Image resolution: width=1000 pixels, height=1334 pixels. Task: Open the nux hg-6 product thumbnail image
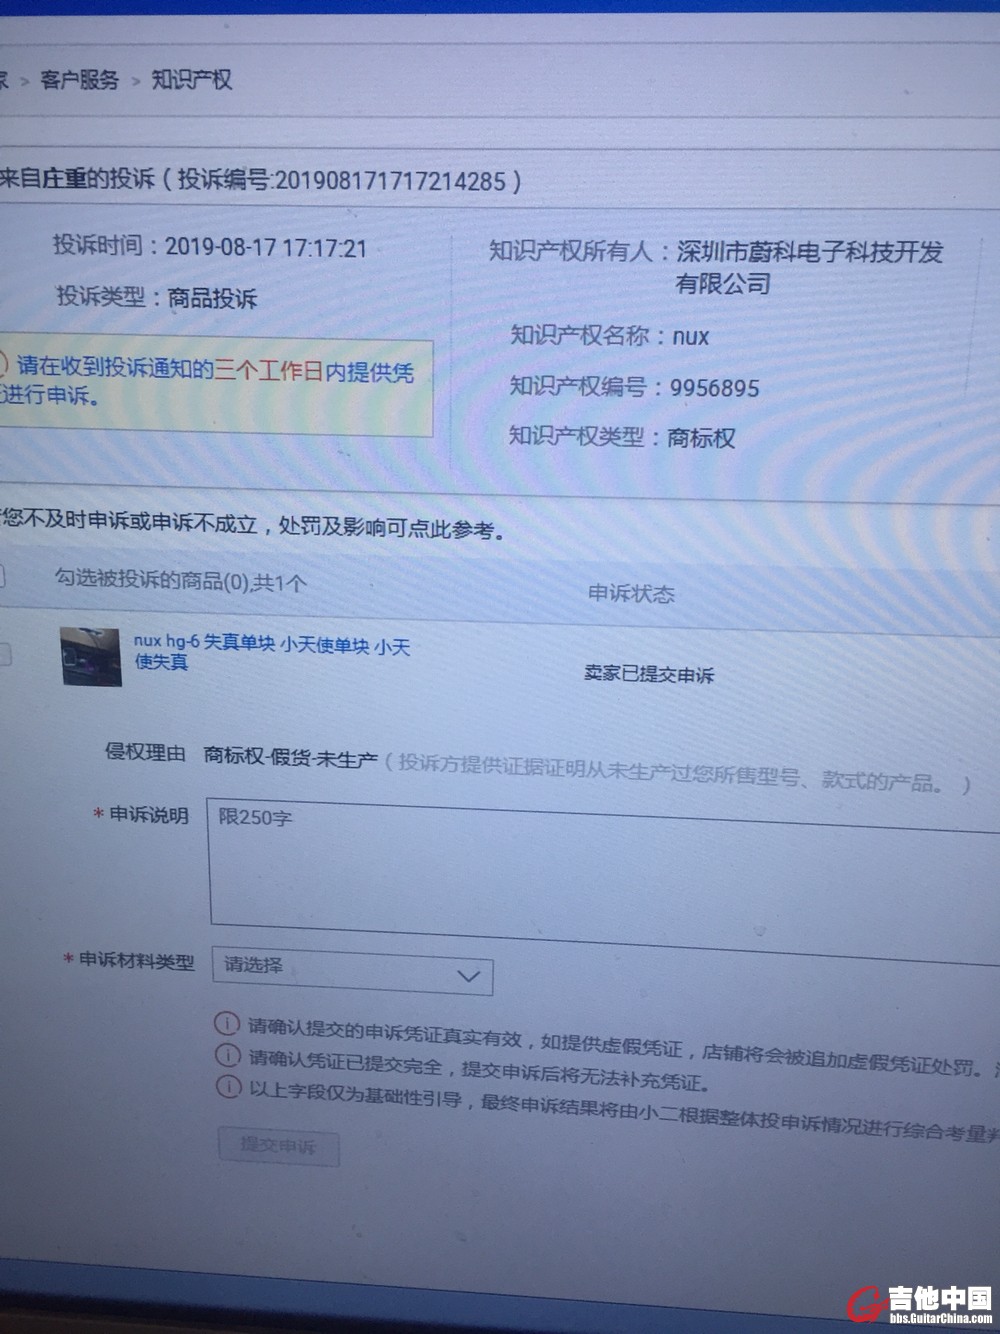pos(91,657)
